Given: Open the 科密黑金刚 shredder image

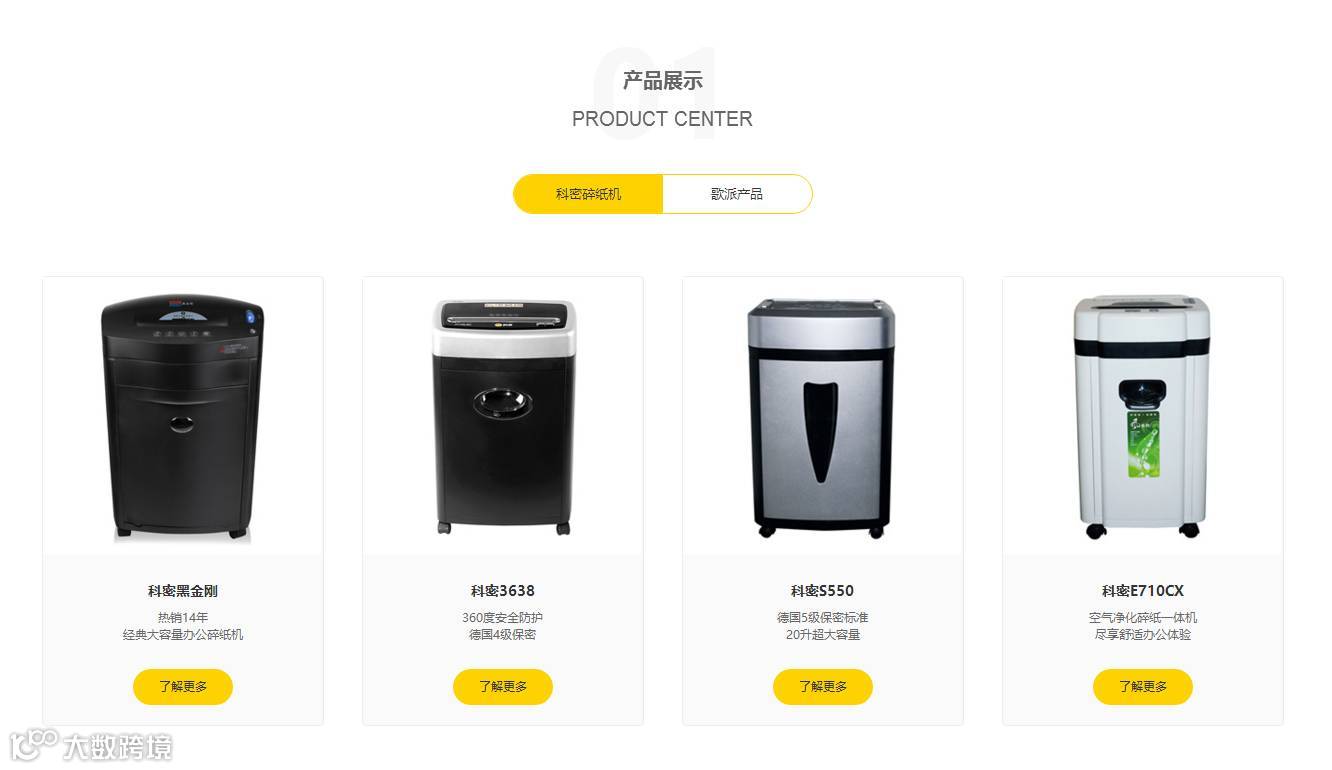Looking at the screenshot, I should (183, 416).
